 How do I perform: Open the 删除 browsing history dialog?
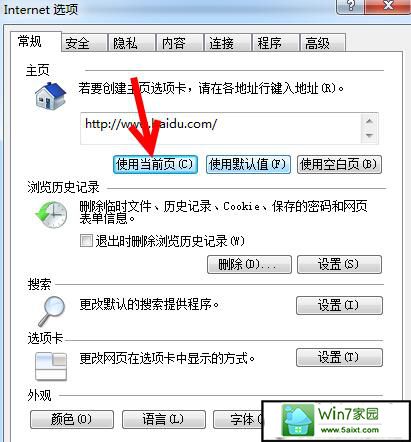coord(249,265)
